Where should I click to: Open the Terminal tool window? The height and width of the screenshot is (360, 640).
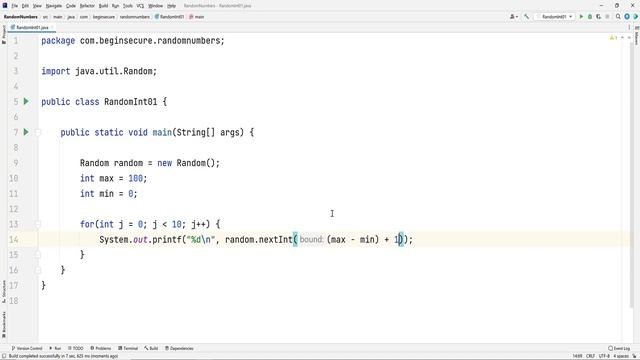pyautogui.click(x=128, y=348)
